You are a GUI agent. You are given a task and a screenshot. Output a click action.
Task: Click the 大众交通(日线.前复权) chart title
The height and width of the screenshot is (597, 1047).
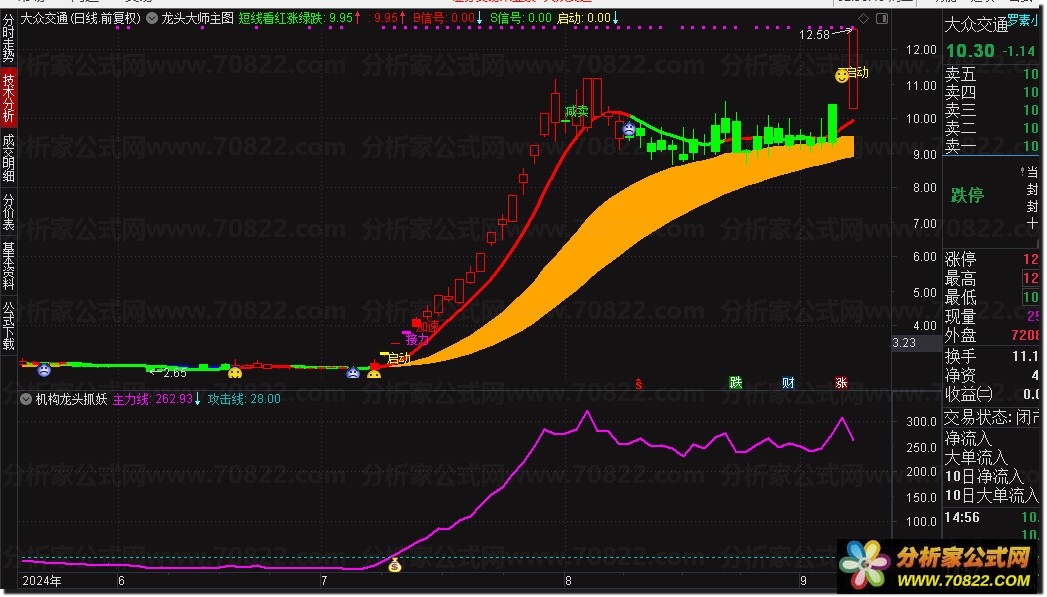pos(80,19)
